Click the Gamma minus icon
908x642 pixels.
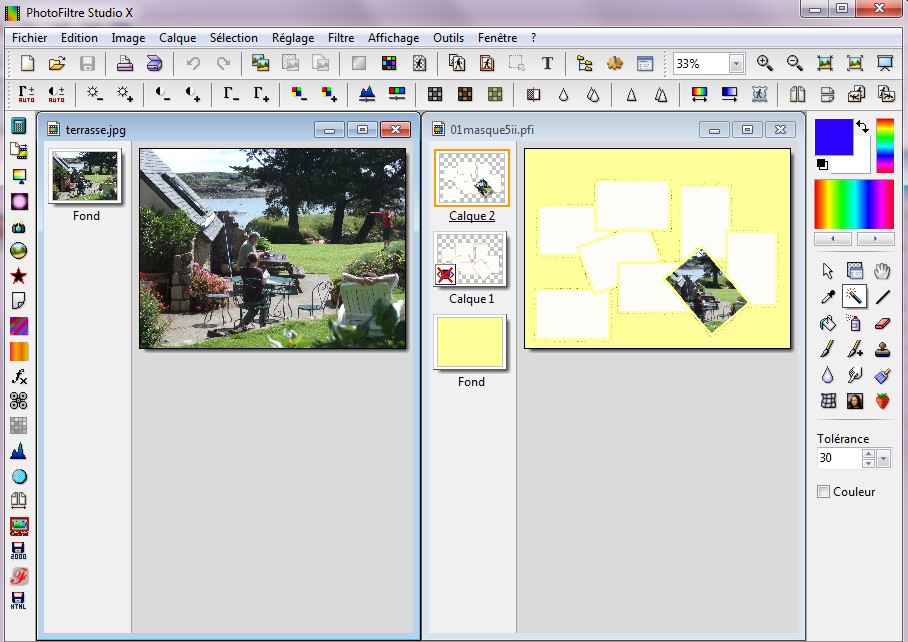coord(231,94)
